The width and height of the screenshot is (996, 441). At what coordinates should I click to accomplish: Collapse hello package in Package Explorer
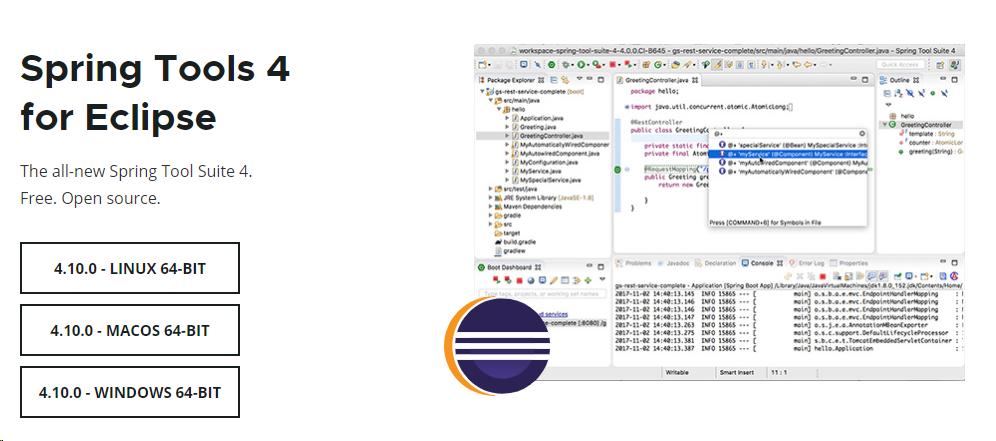coord(498,109)
